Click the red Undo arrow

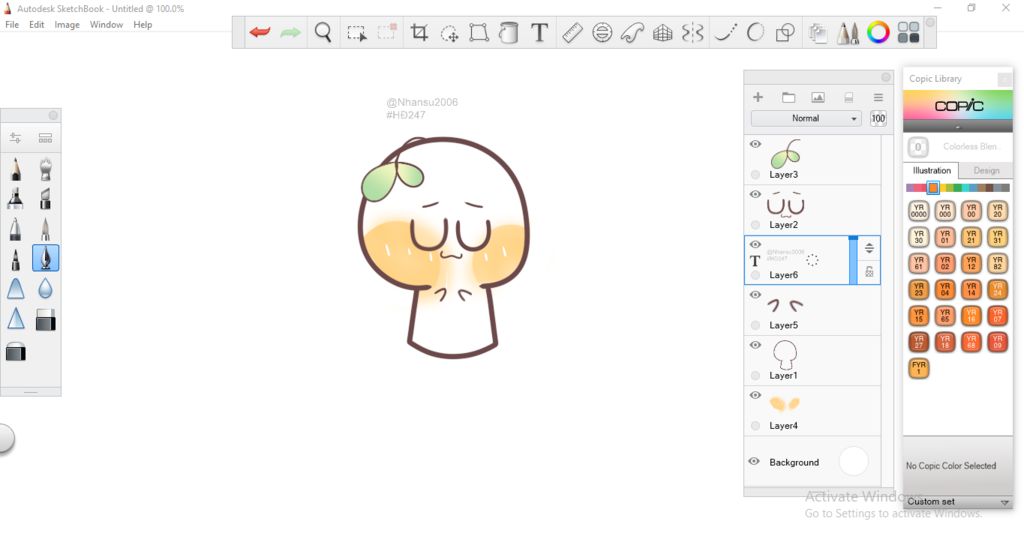point(260,33)
